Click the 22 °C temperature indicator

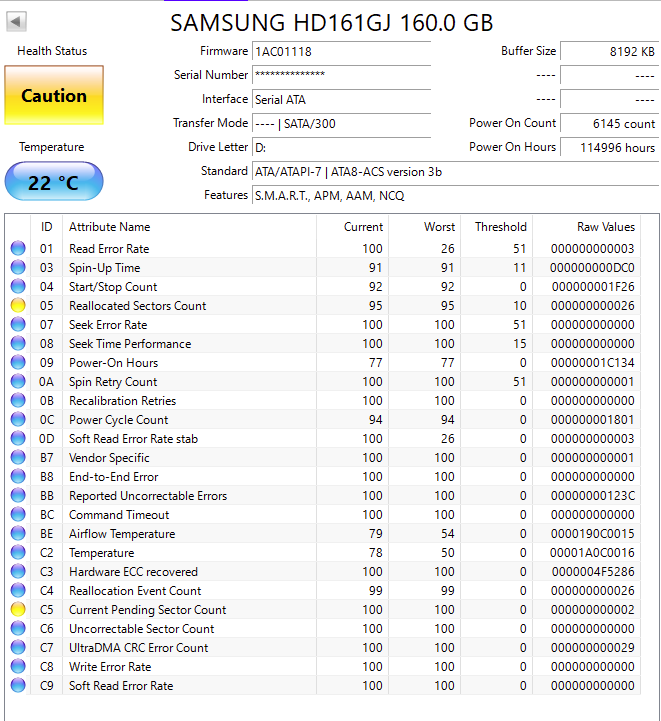(x=54, y=182)
